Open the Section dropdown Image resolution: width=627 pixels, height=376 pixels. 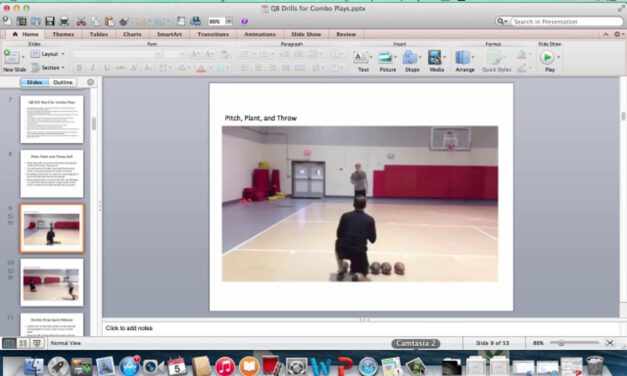[x=48, y=68]
